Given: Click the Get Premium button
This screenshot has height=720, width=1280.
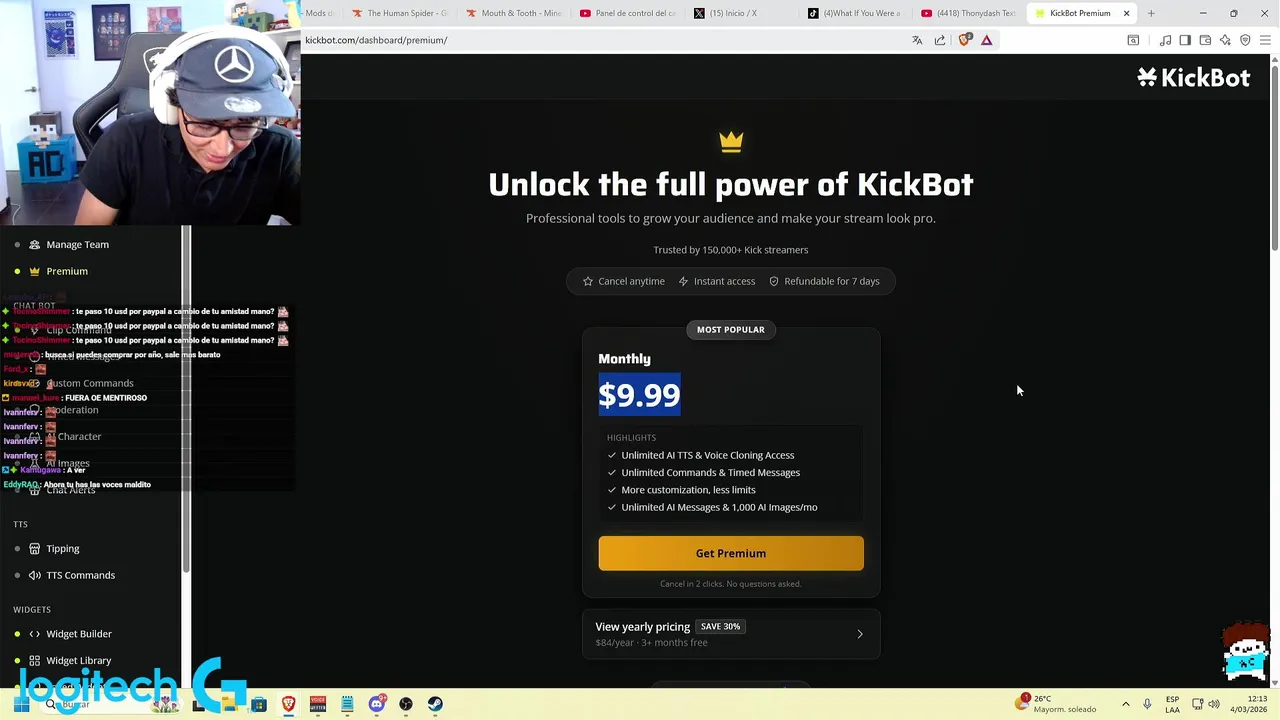Looking at the screenshot, I should click(x=731, y=553).
